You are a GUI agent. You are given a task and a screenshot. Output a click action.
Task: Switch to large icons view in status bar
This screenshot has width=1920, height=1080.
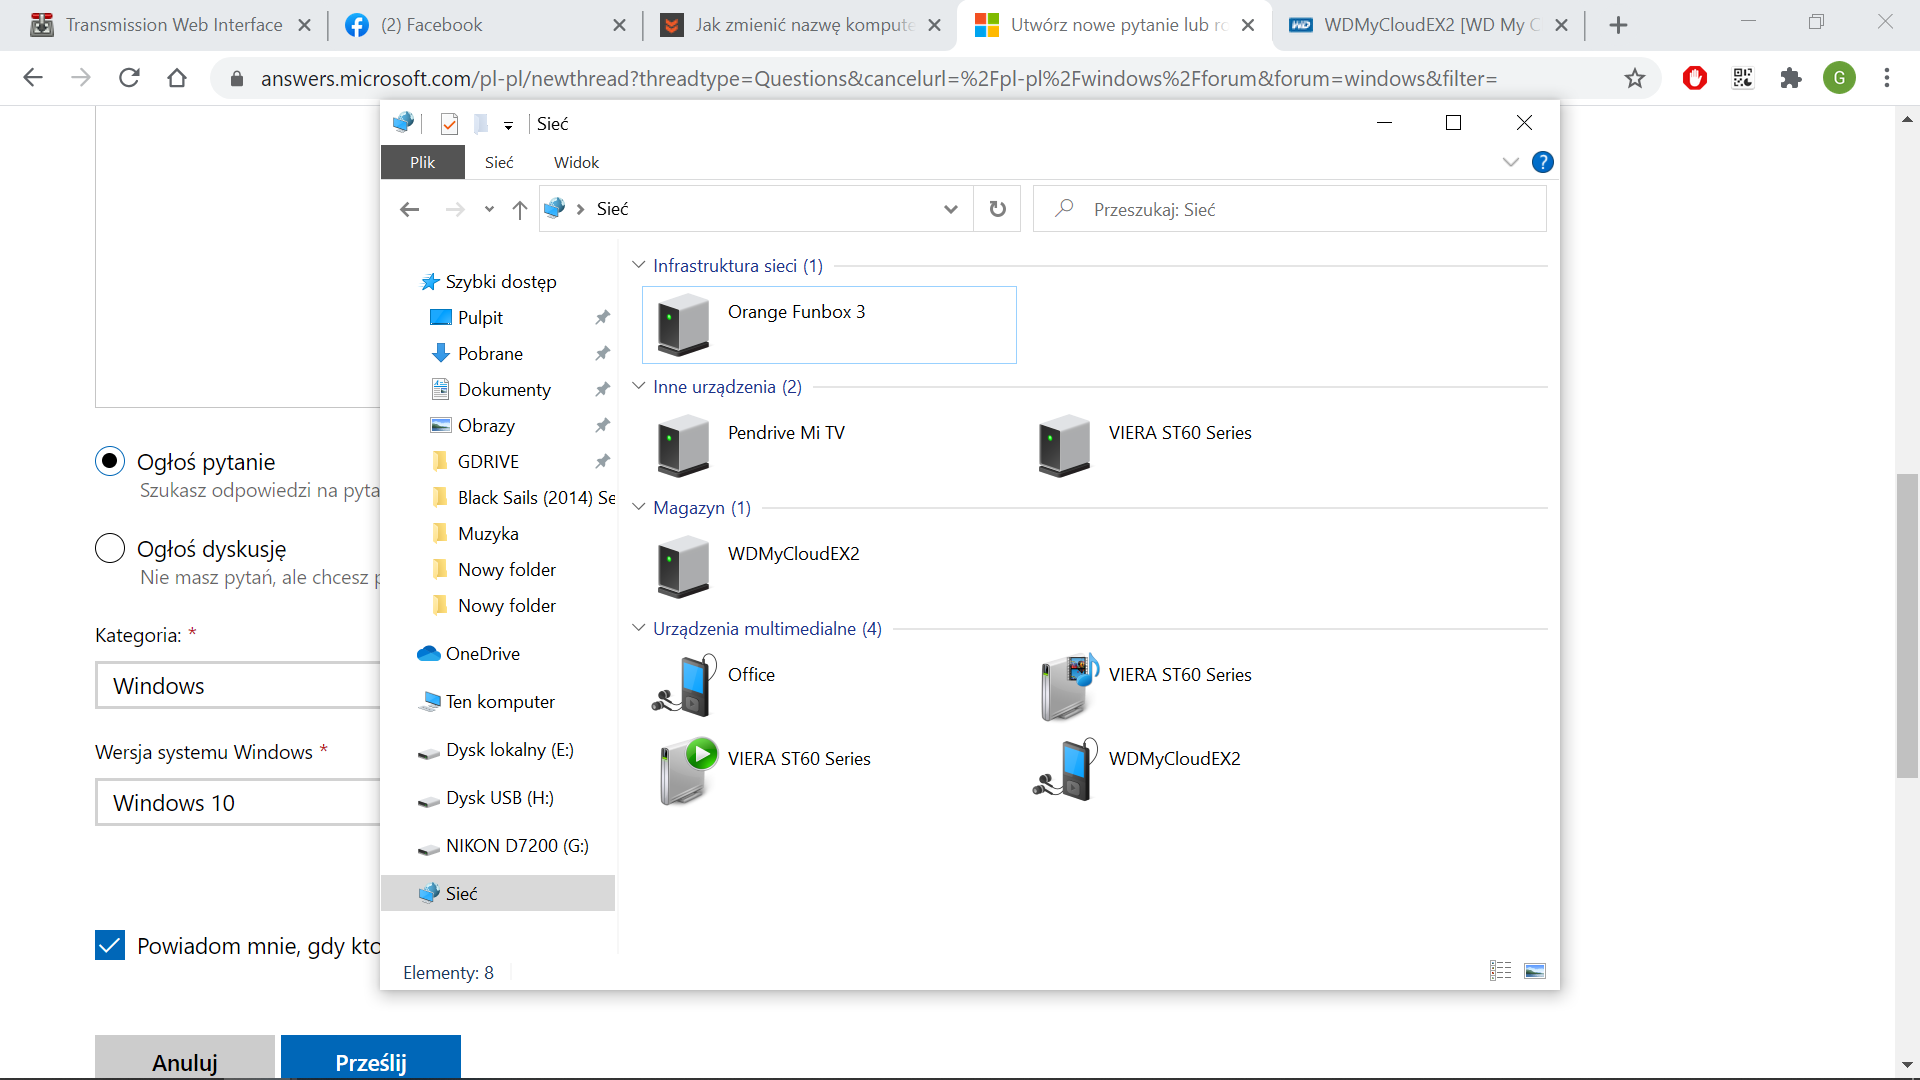coord(1535,970)
